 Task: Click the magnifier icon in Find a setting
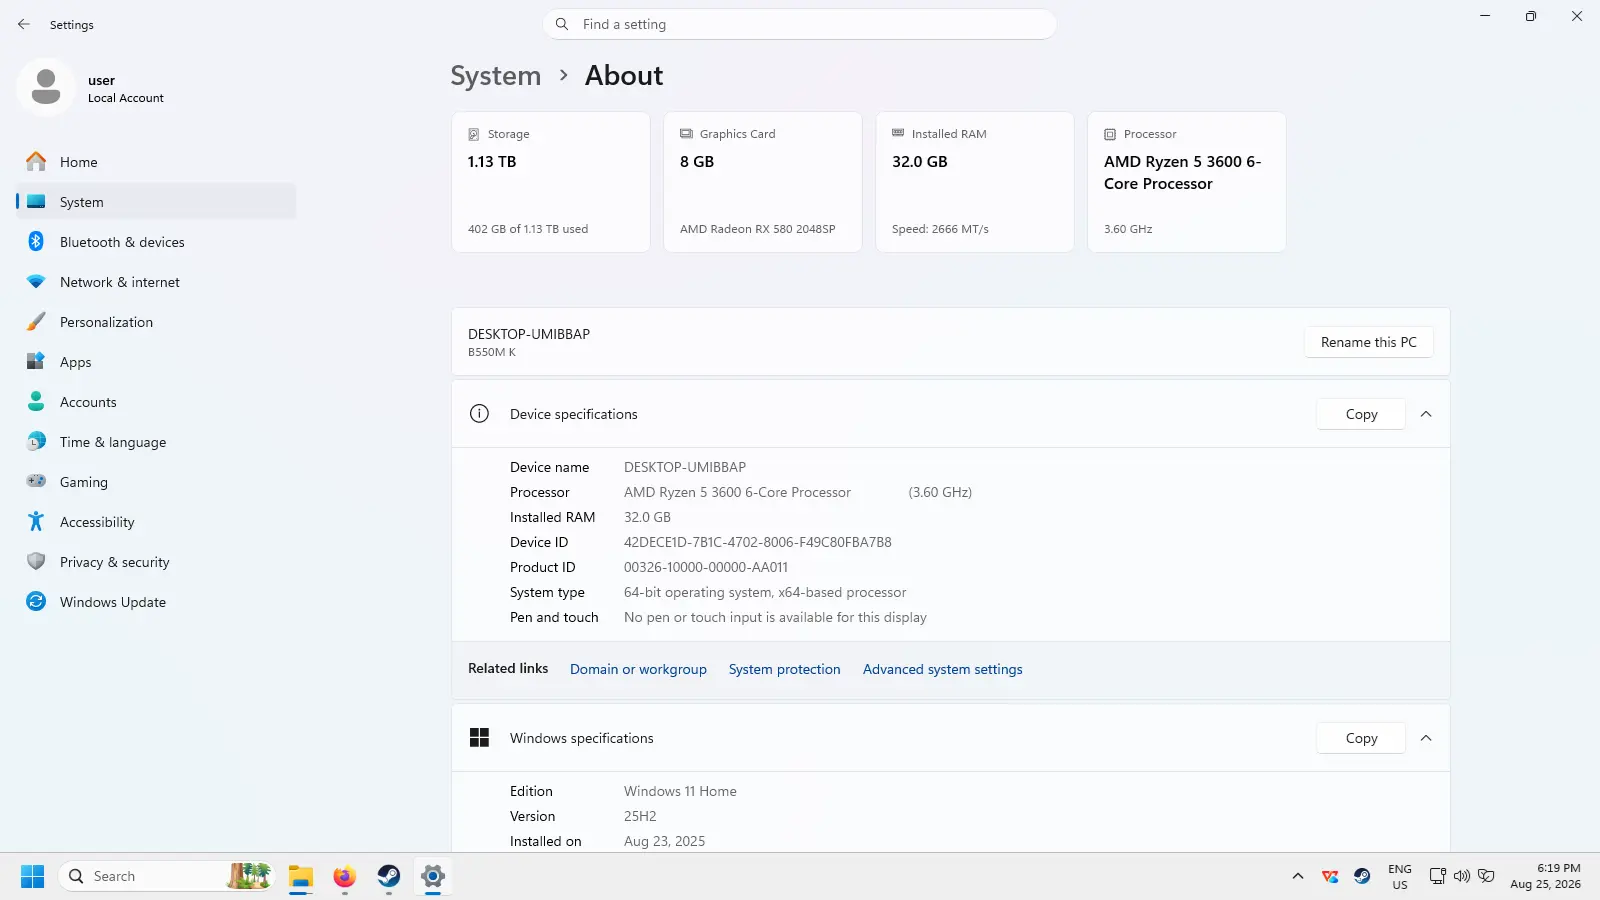562,24
